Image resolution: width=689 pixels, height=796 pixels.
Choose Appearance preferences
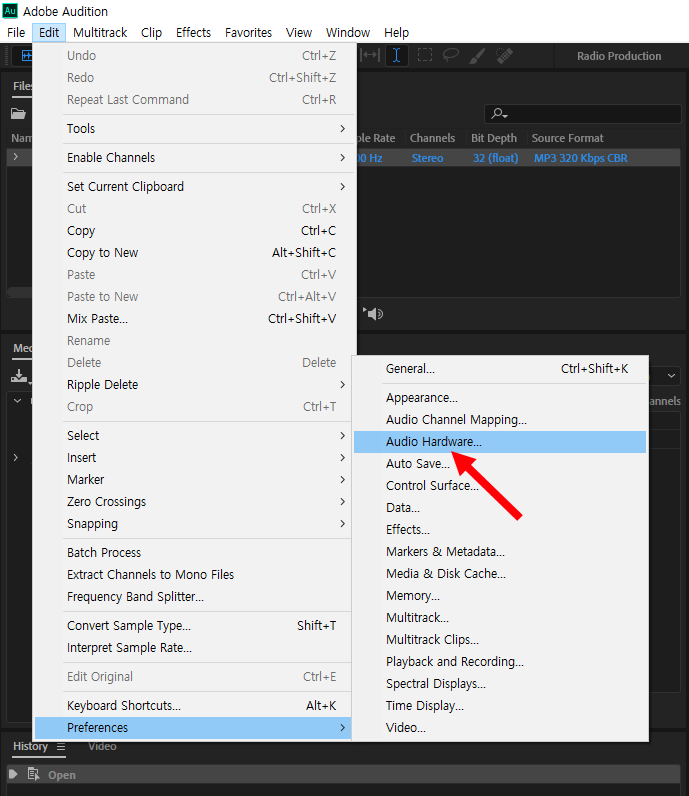pos(500,397)
